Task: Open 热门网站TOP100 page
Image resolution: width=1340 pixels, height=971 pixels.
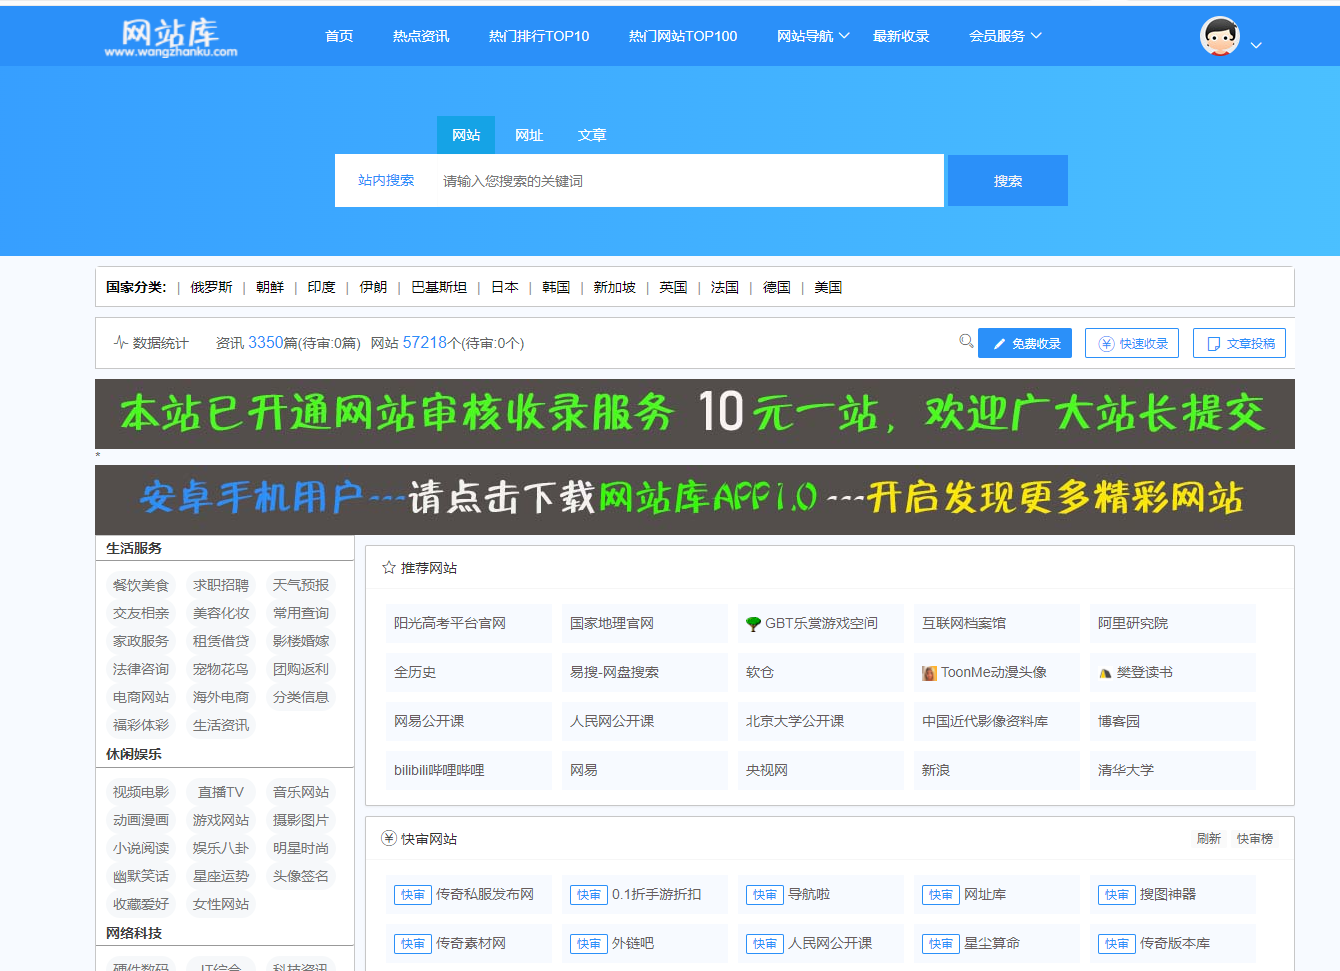Action: tap(683, 36)
